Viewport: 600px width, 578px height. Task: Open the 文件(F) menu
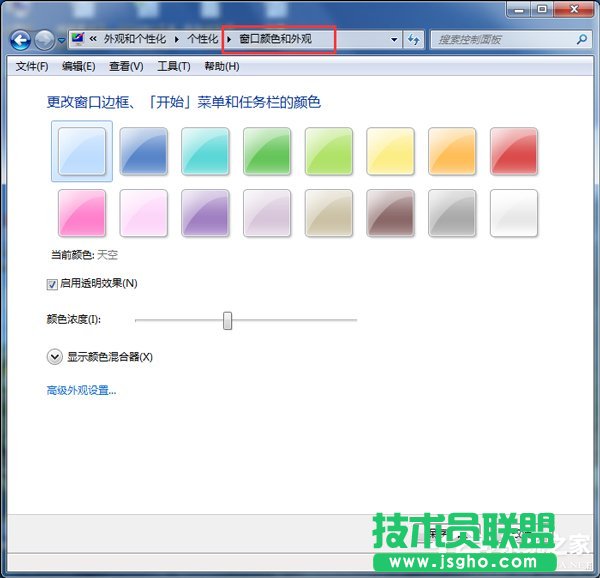32,66
